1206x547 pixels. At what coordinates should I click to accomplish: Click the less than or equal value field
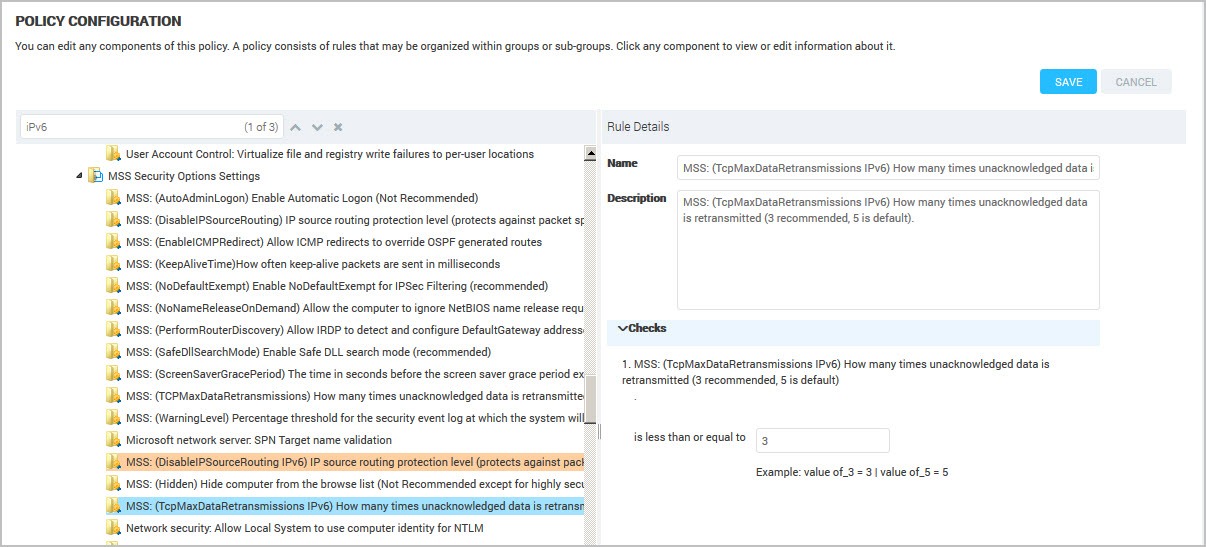click(x=821, y=441)
